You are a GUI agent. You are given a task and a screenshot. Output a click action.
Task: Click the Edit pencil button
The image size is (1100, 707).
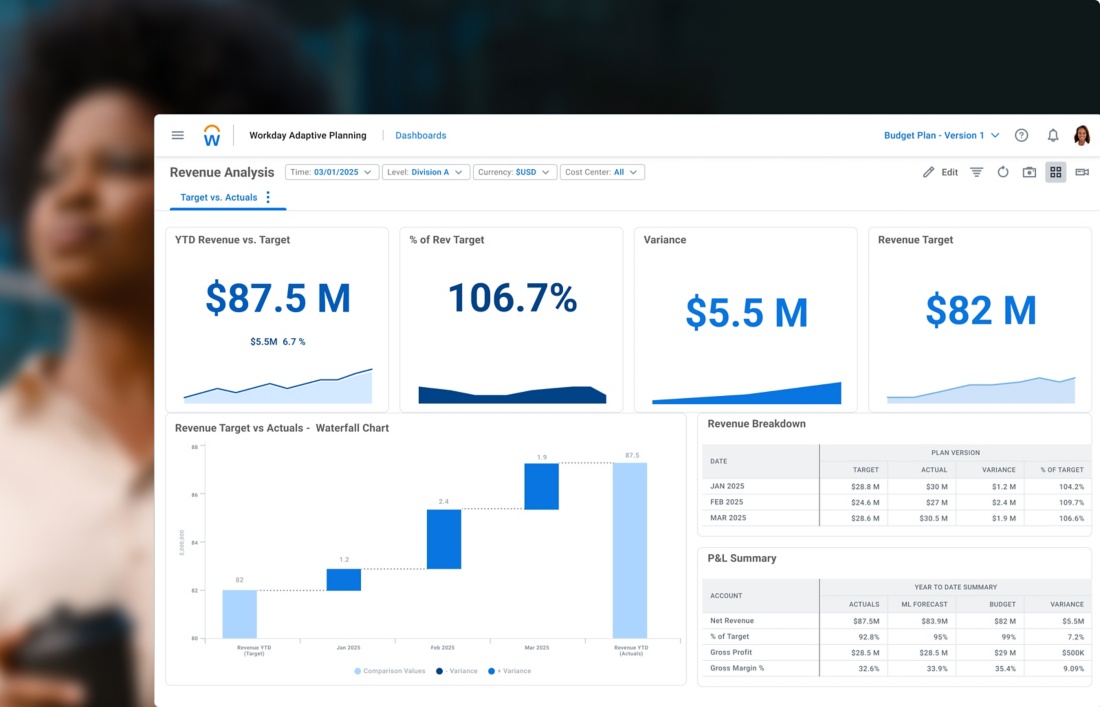940,172
